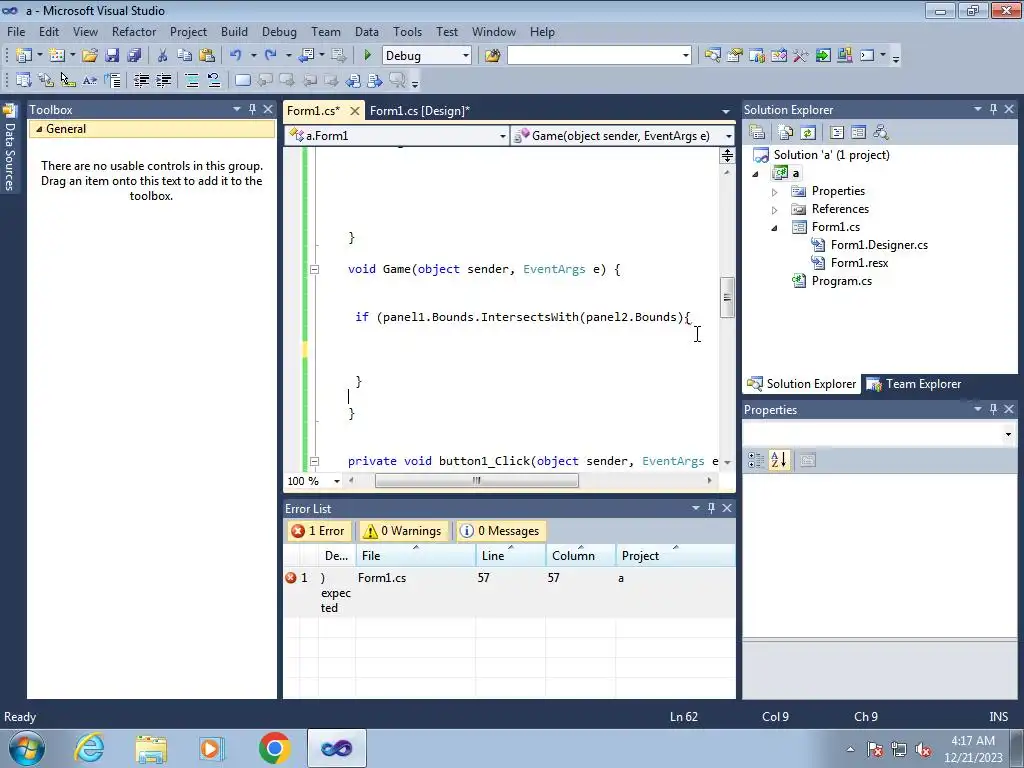Decrease line indent toolbar icon
The image size is (1024, 768).
[141, 80]
